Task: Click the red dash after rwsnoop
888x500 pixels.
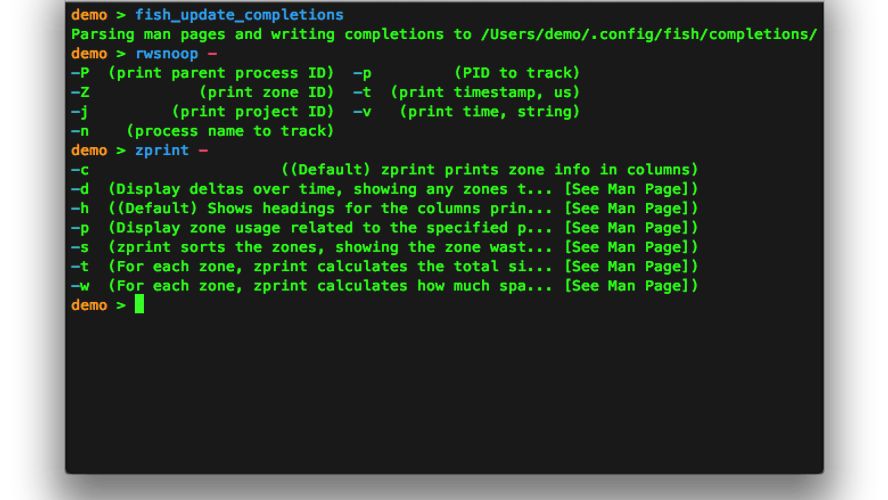Action: pyautogui.click(x=212, y=54)
